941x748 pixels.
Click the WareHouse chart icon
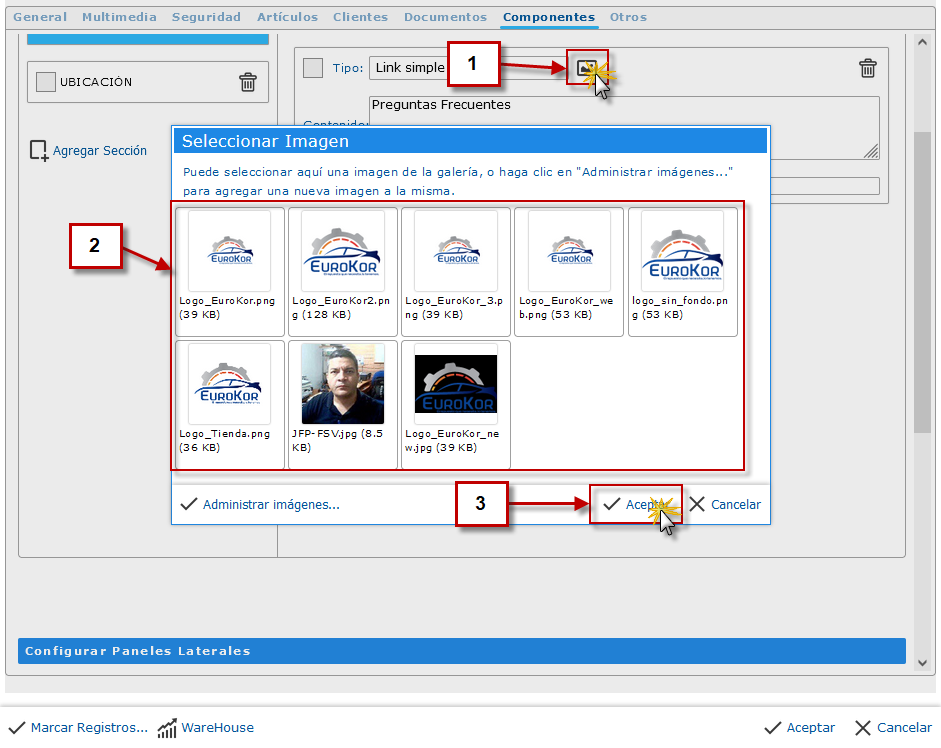pyautogui.click(x=167, y=728)
